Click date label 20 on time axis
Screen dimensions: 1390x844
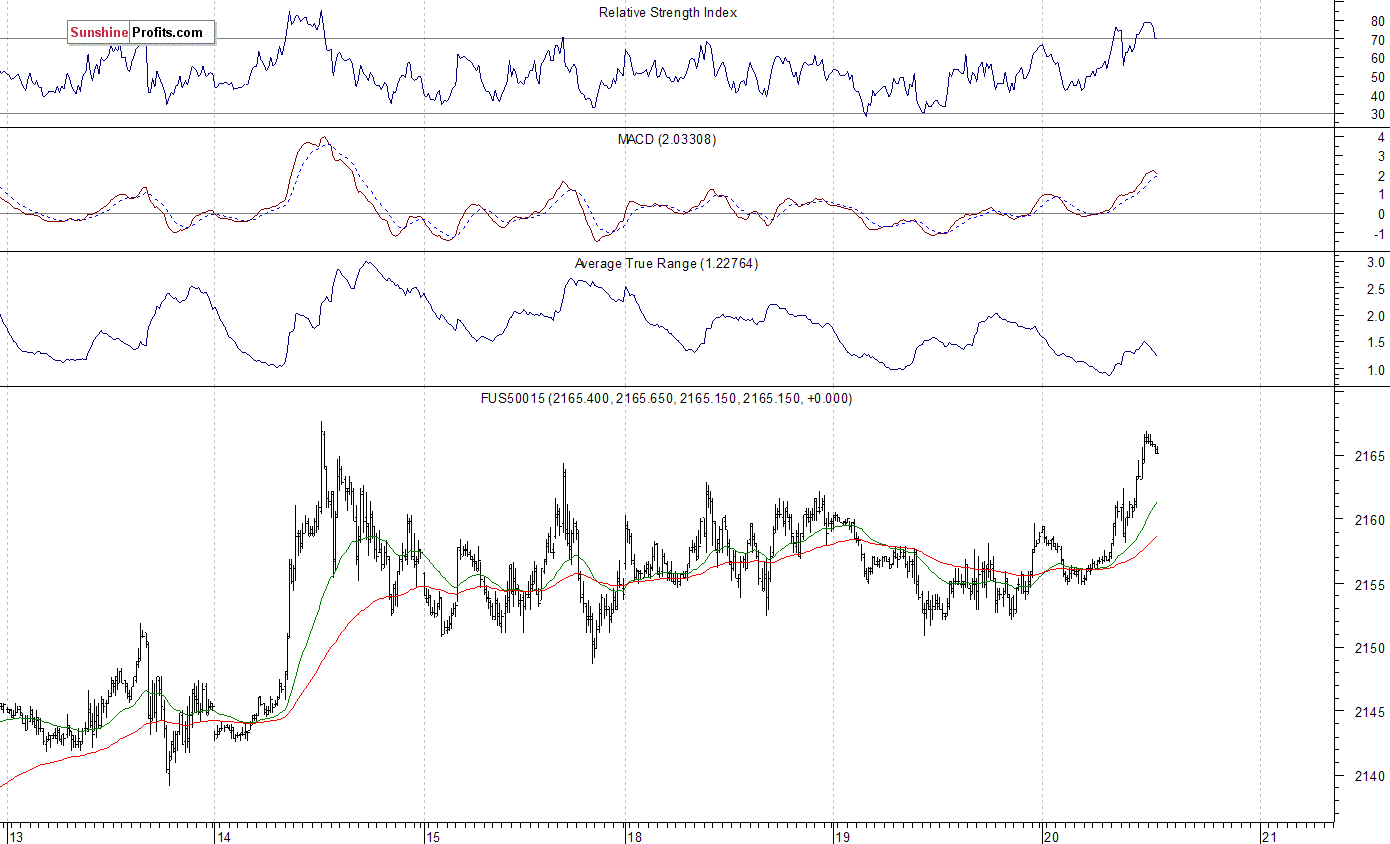[x=1050, y=836]
